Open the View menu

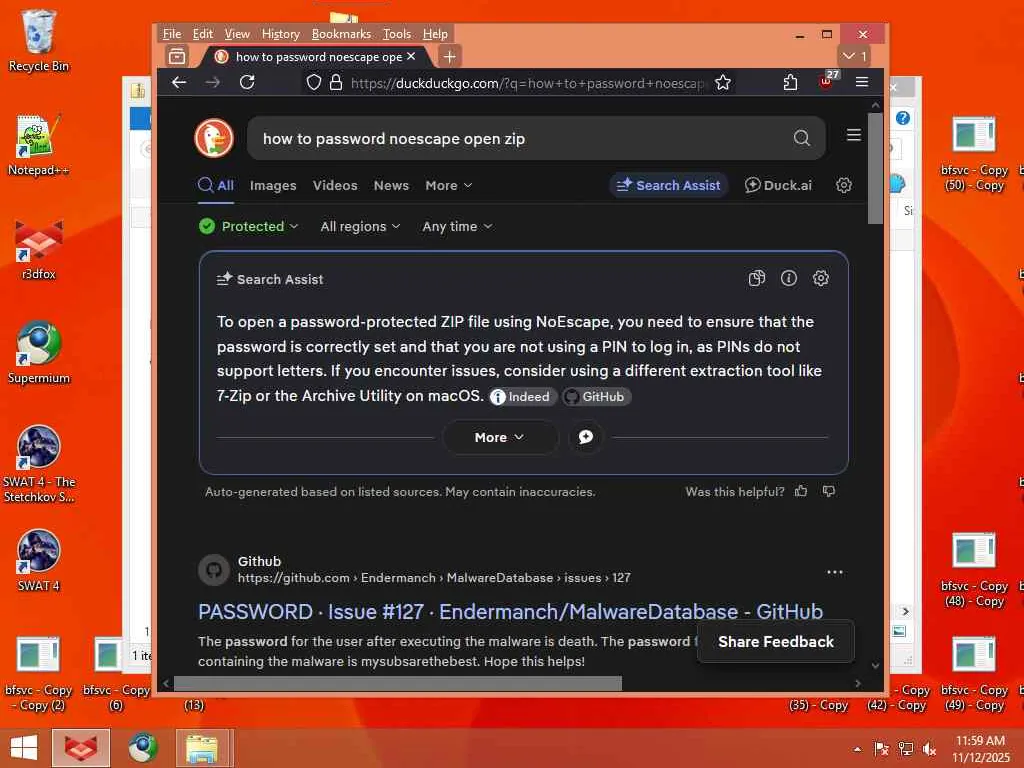237,34
